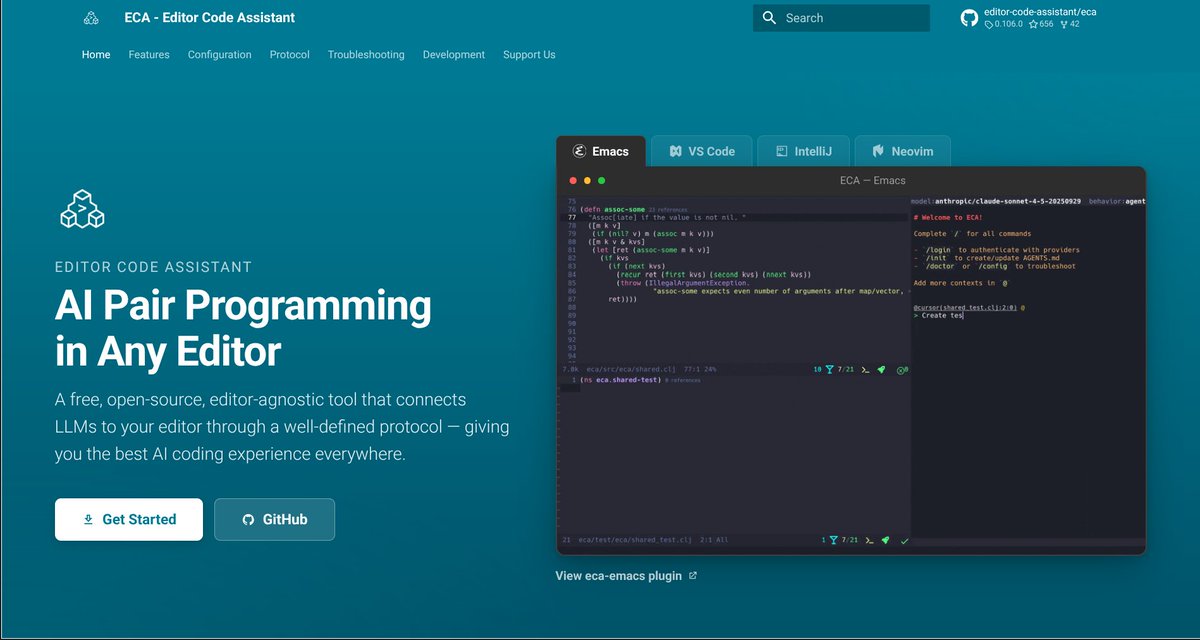Click the 'Create tes' chat prompt line
Image resolution: width=1200 pixels, height=640 pixels.
click(x=940, y=316)
